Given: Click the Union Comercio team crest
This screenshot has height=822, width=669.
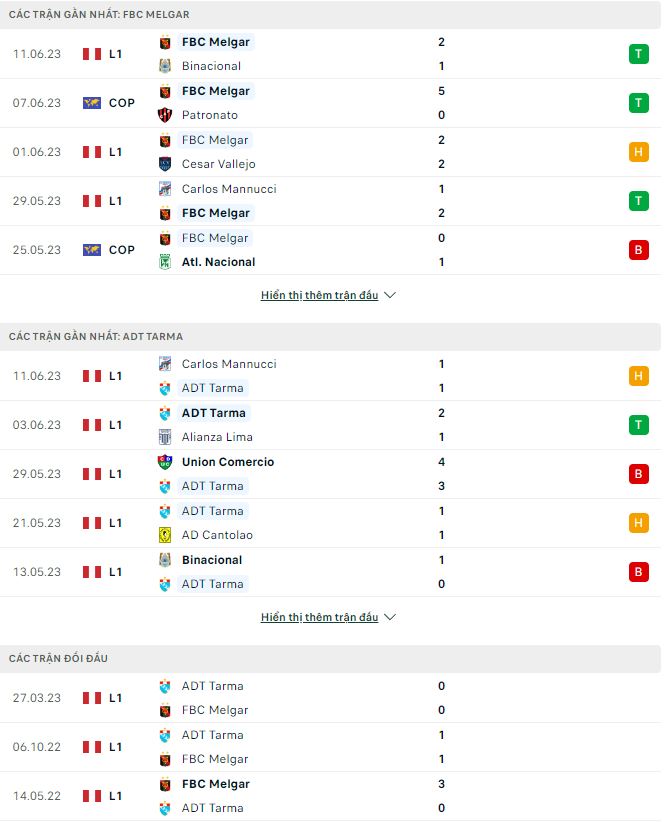Looking at the screenshot, I should point(166,462).
